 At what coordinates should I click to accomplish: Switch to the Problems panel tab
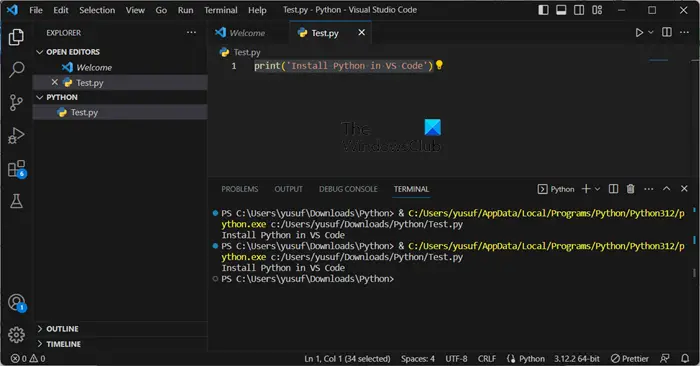pos(240,189)
